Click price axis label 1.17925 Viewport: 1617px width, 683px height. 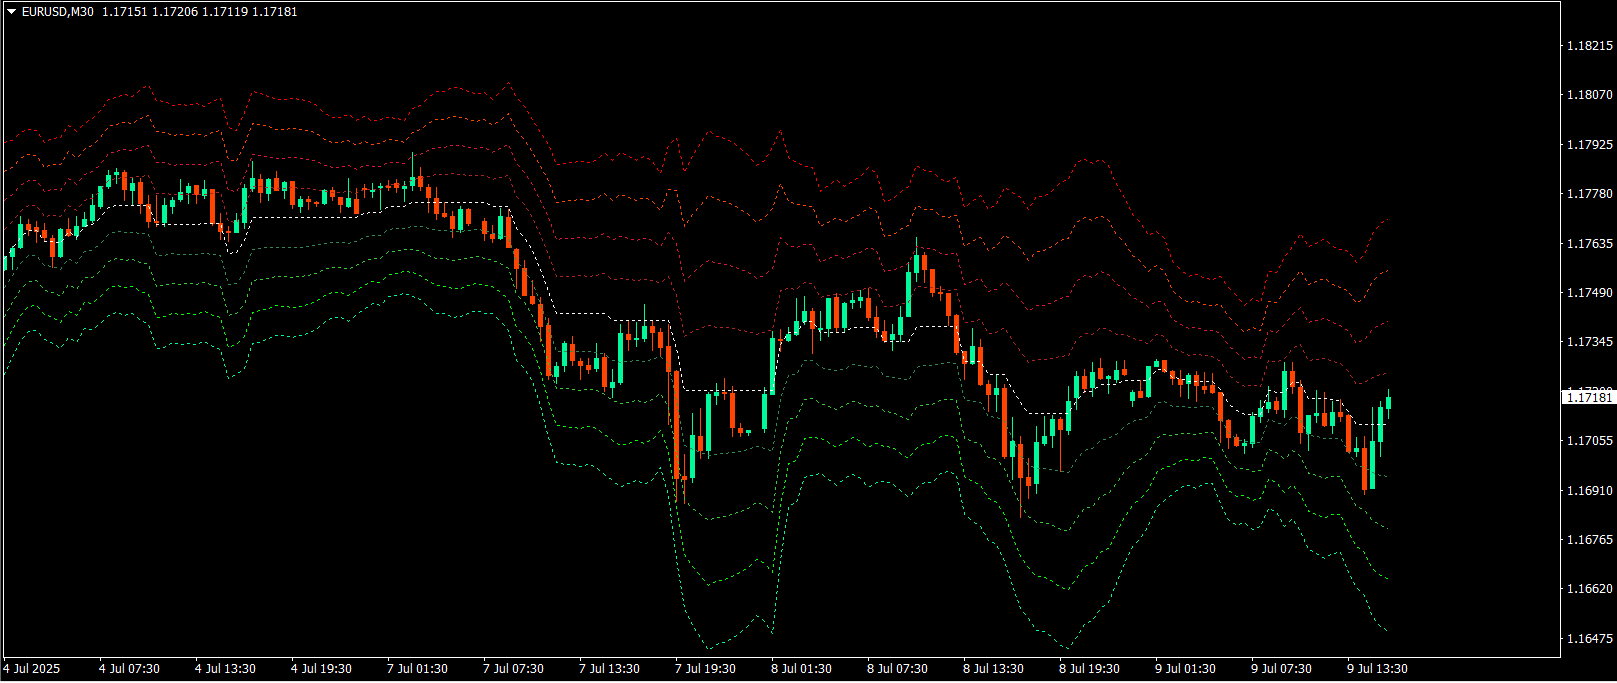tap(1589, 145)
